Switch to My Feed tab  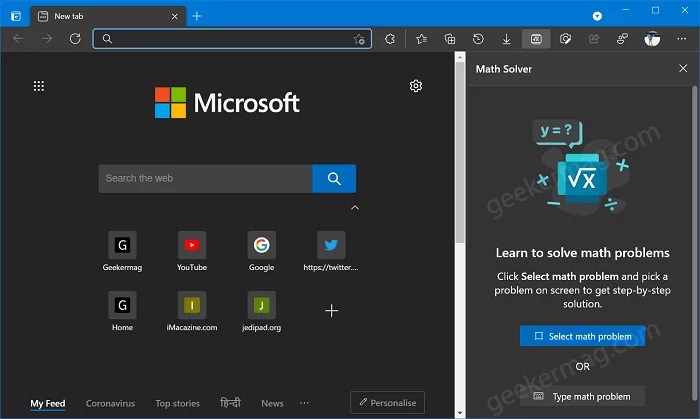click(48, 403)
